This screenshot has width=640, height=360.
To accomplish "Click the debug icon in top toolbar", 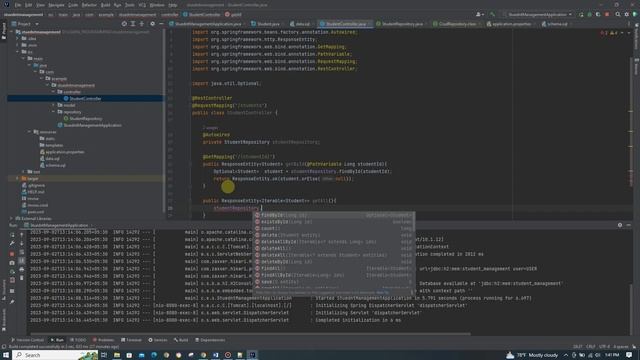I will [x=589, y=14].
